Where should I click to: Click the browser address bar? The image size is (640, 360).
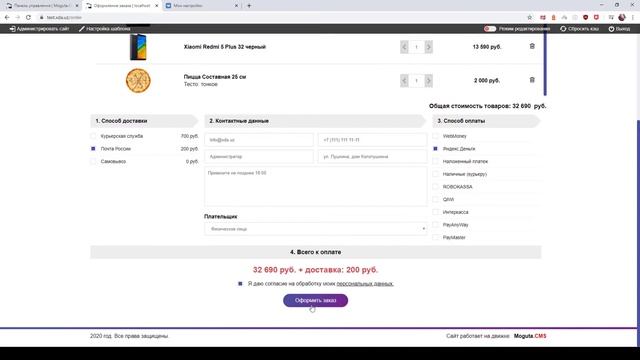click(282, 18)
